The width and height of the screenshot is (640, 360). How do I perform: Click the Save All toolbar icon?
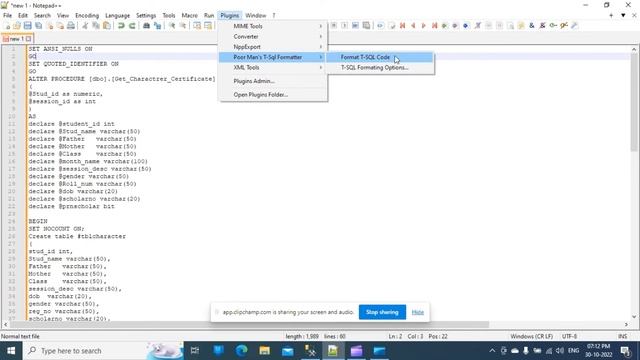pos(38,26)
